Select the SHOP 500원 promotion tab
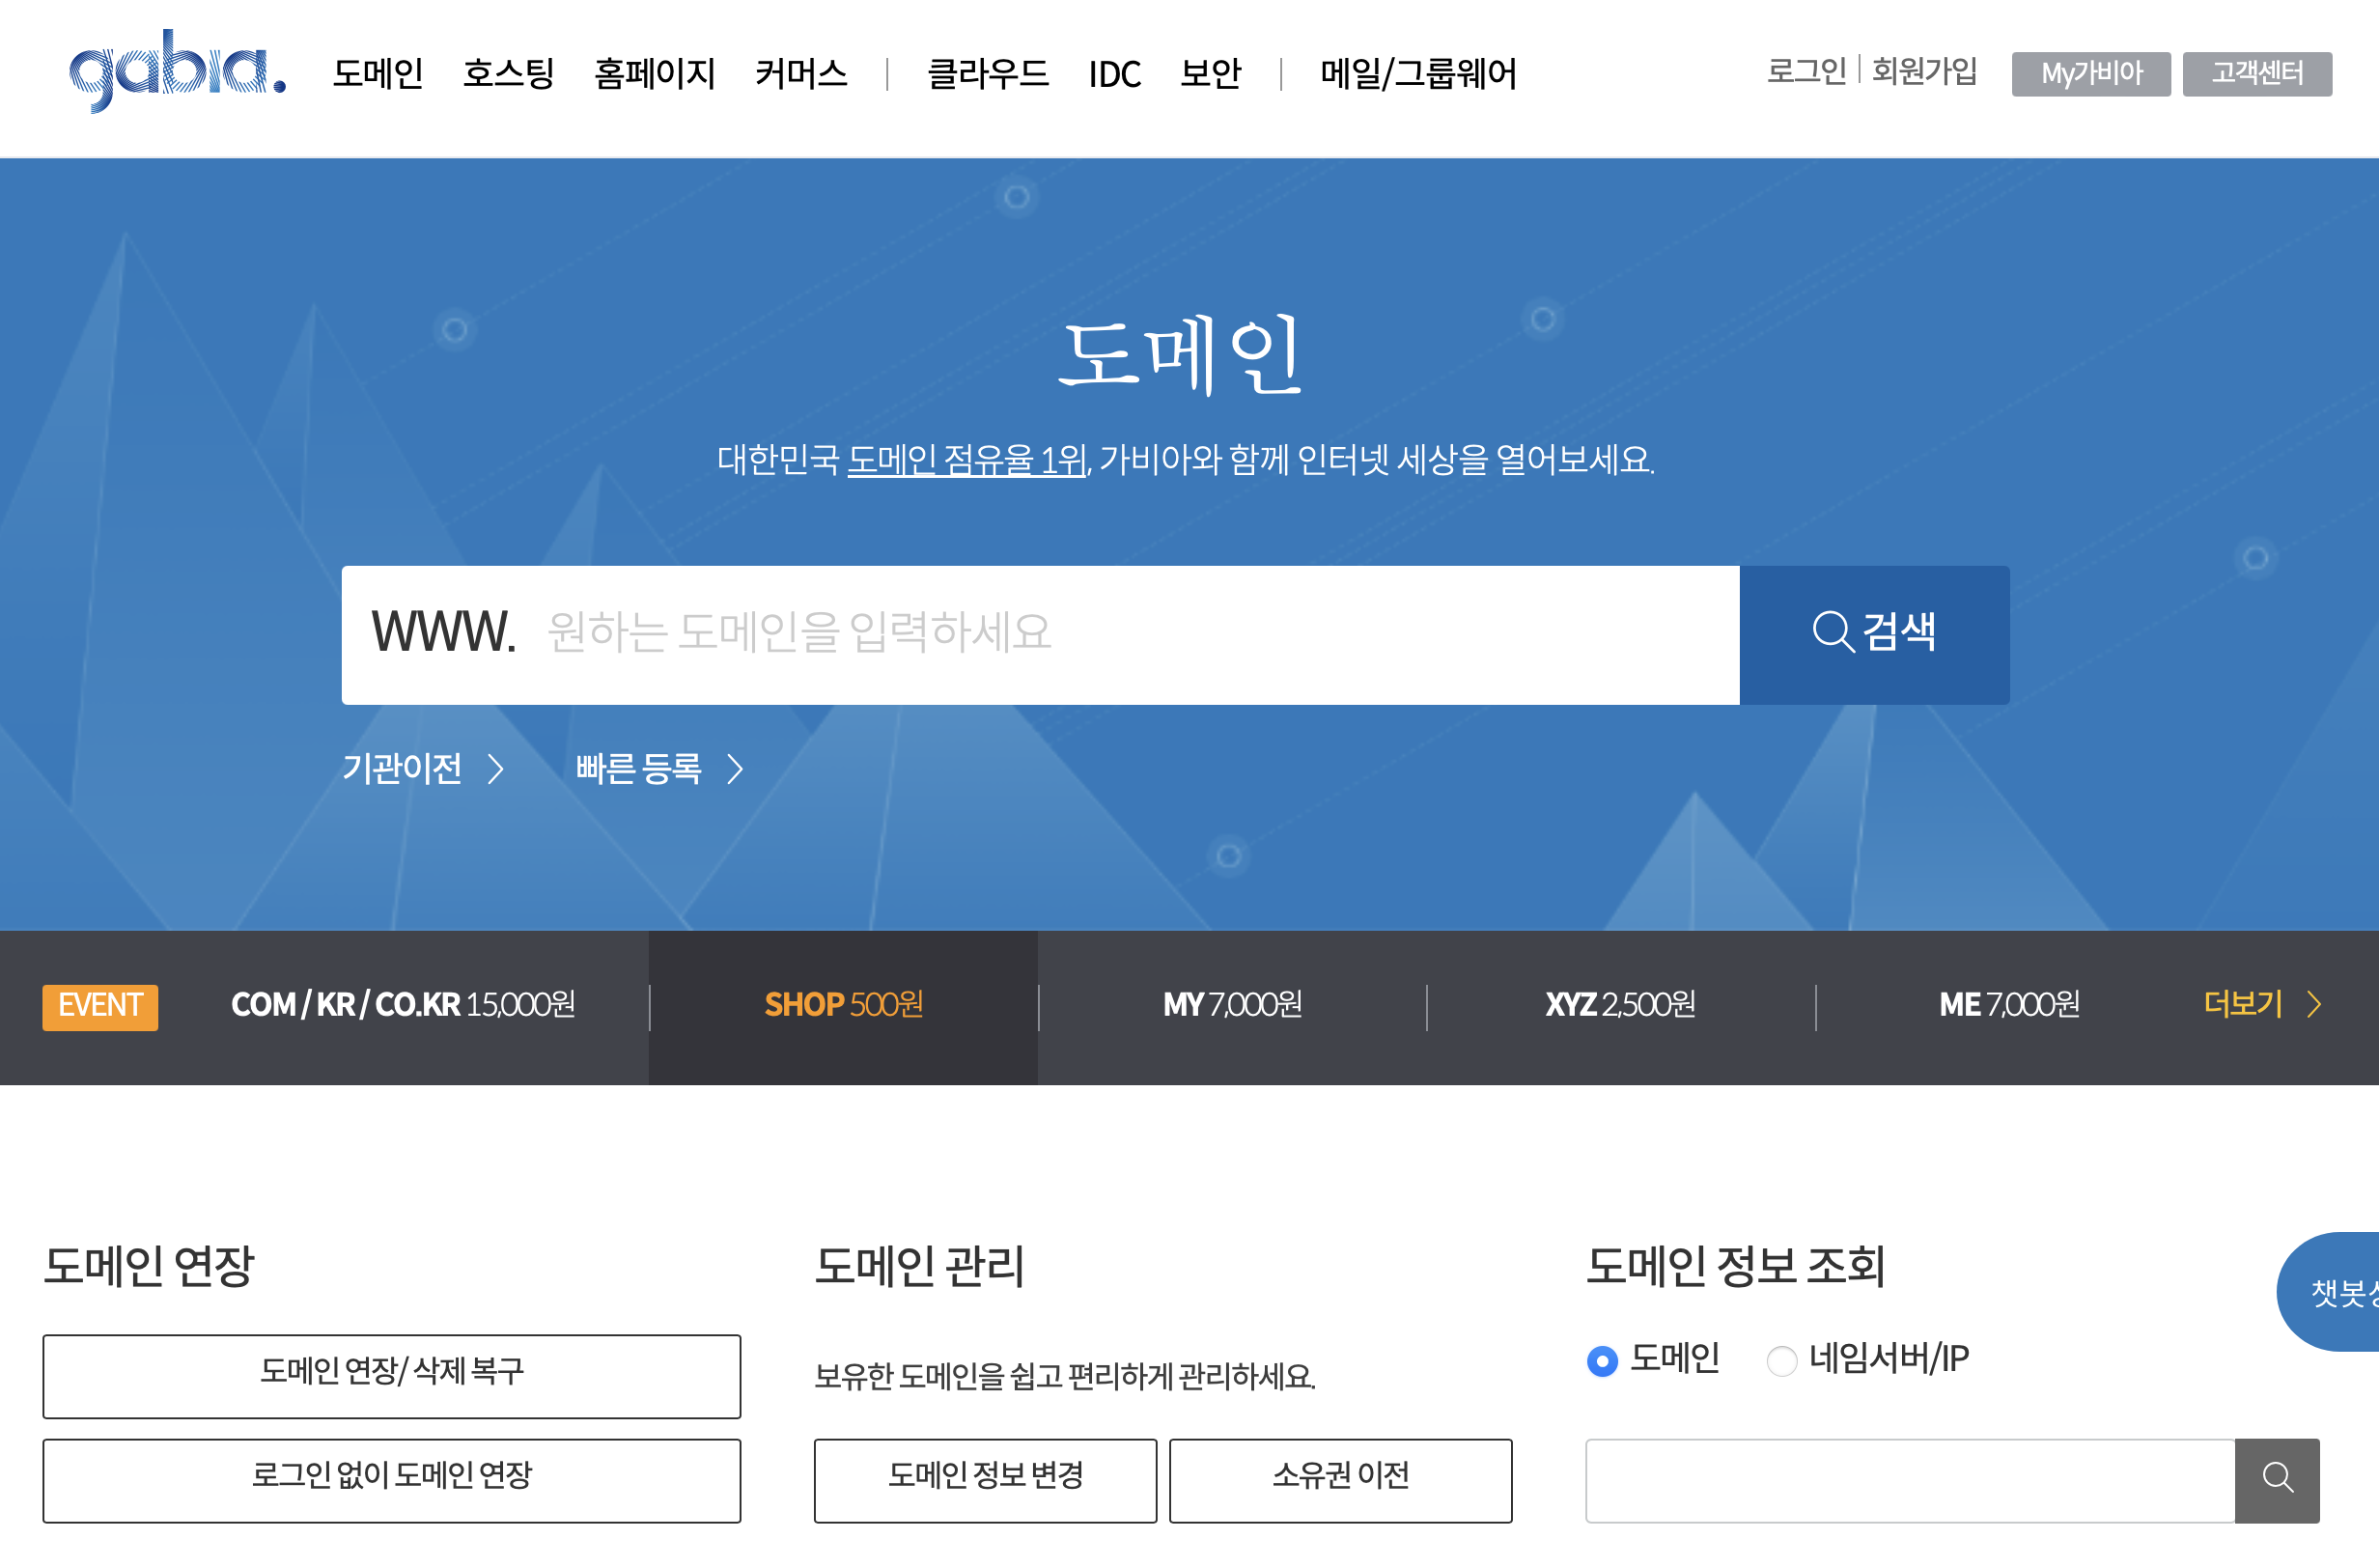The width and height of the screenshot is (2379, 1568). tap(843, 1005)
